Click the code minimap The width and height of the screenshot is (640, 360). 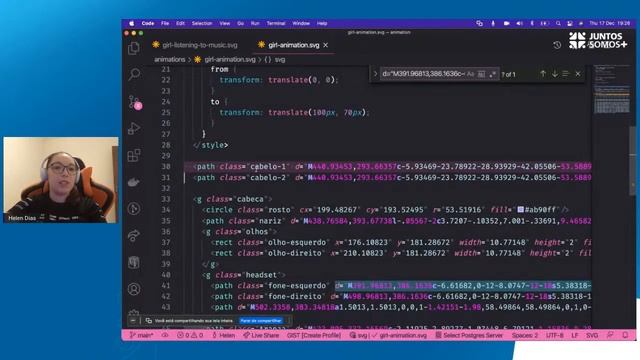[x=611, y=90]
